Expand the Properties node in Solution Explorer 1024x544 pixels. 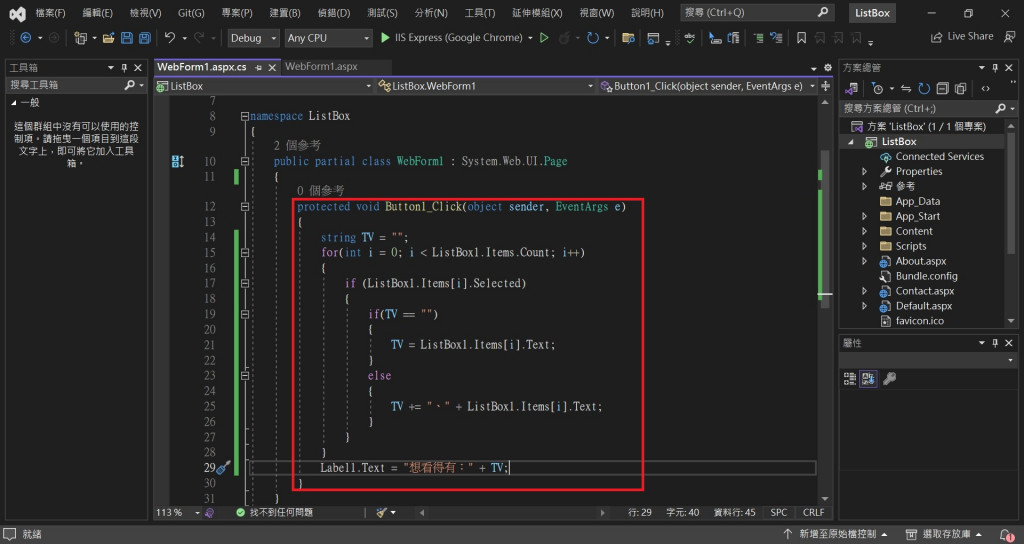click(x=864, y=172)
